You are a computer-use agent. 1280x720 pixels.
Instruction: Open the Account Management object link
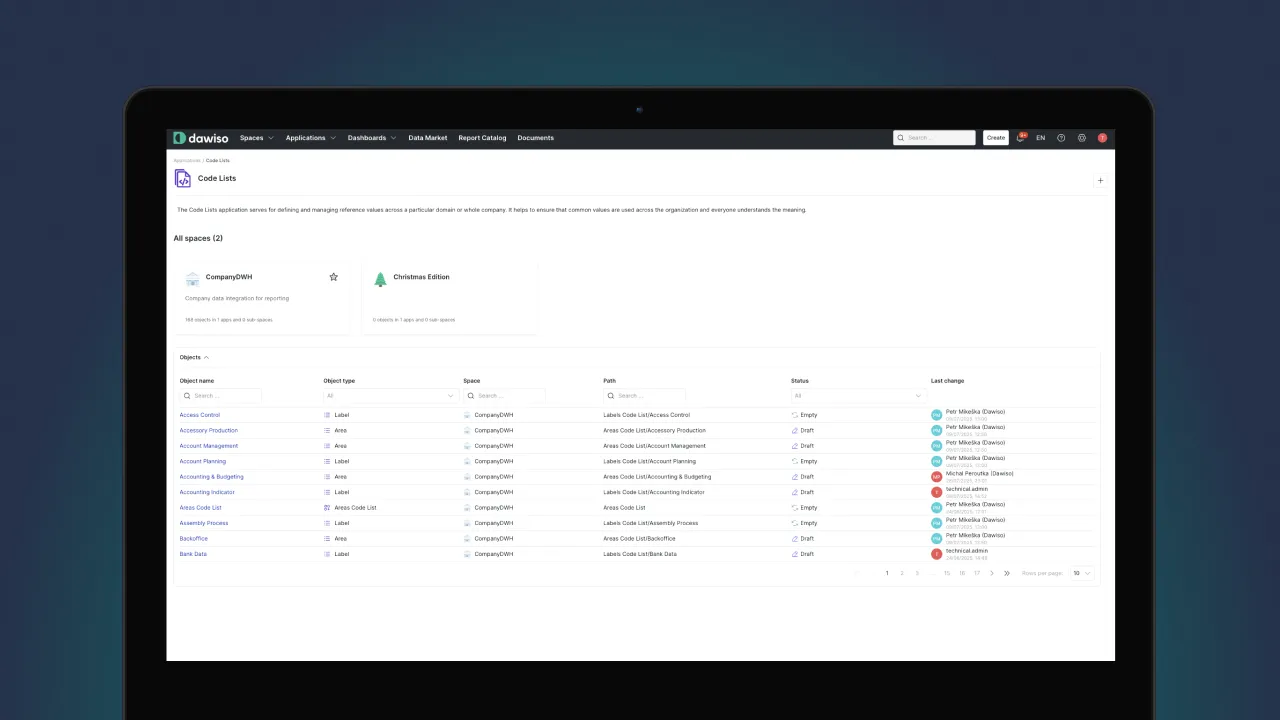tap(209, 446)
